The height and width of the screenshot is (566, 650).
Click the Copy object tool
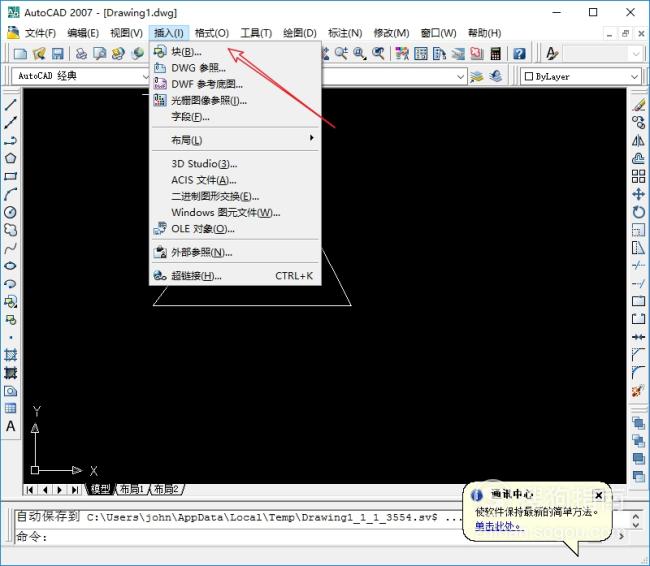[x=639, y=122]
